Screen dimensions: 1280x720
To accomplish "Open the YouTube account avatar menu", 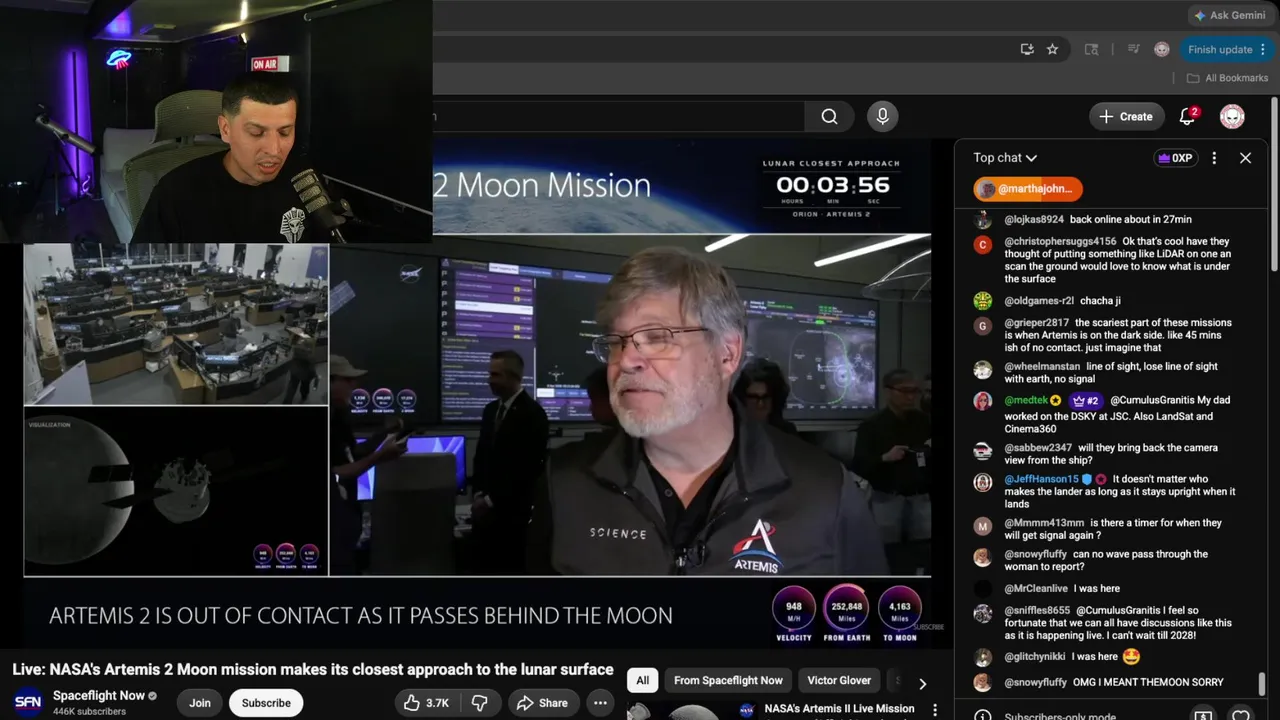I will [1232, 116].
